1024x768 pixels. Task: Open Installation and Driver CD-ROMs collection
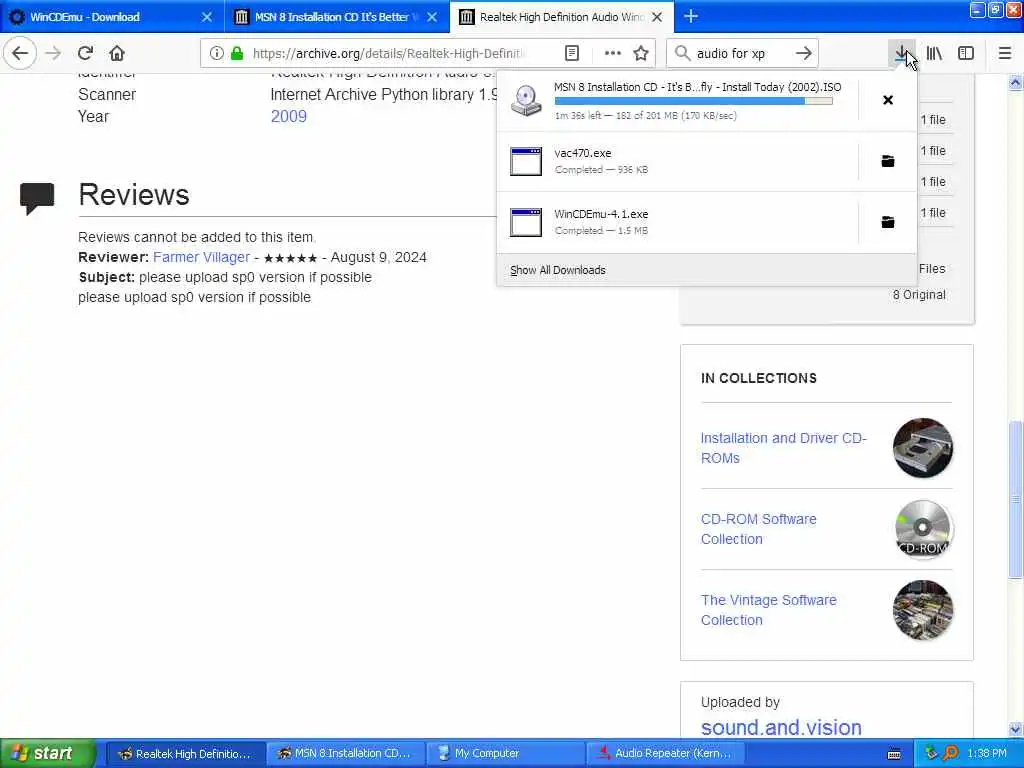click(784, 448)
